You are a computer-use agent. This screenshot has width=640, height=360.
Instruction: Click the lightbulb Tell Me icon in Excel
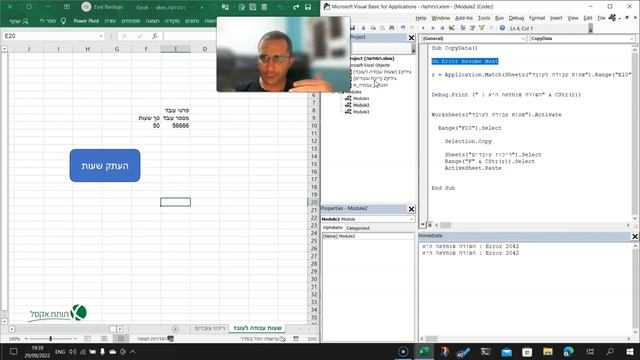pos(63,21)
